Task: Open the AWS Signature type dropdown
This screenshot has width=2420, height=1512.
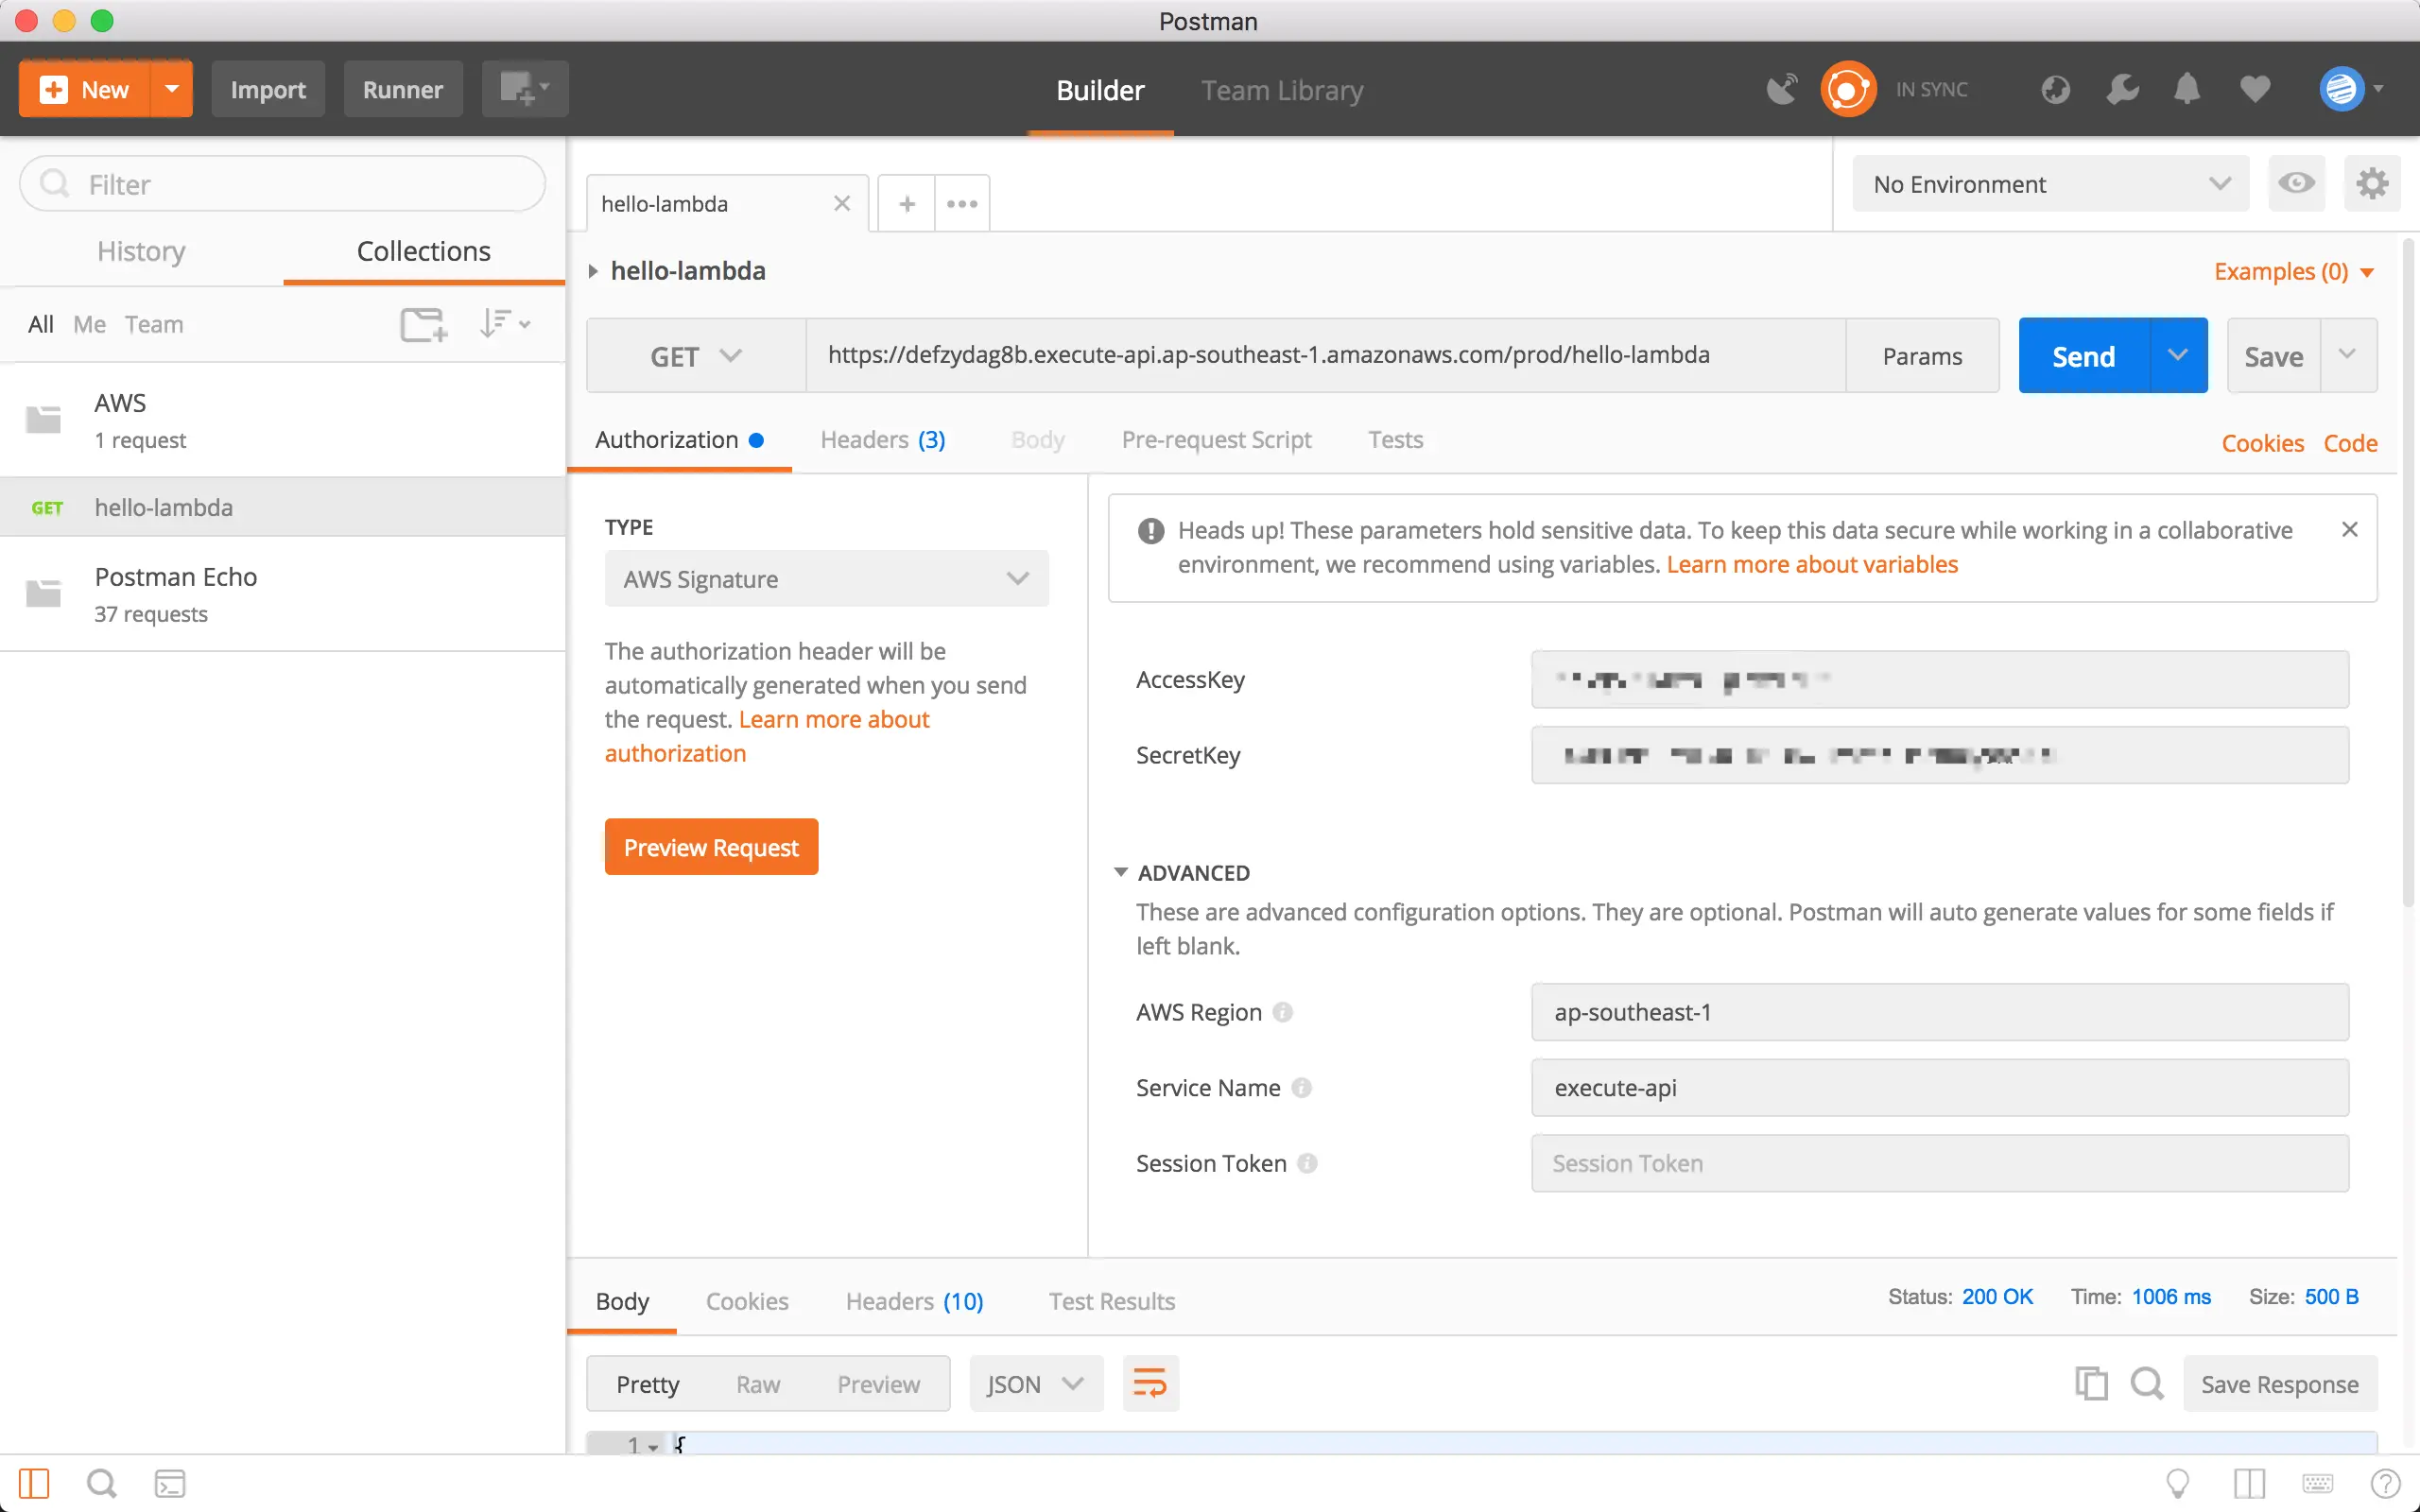Action: tap(826, 579)
